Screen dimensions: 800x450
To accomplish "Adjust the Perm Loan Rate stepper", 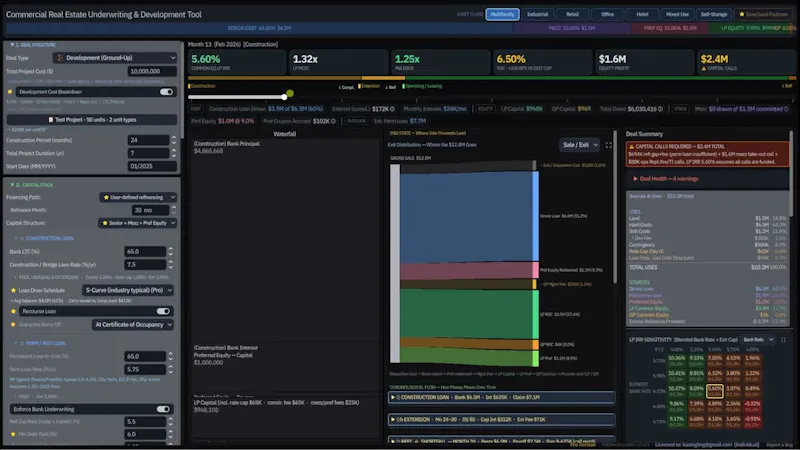I will [x=170, y=369].
